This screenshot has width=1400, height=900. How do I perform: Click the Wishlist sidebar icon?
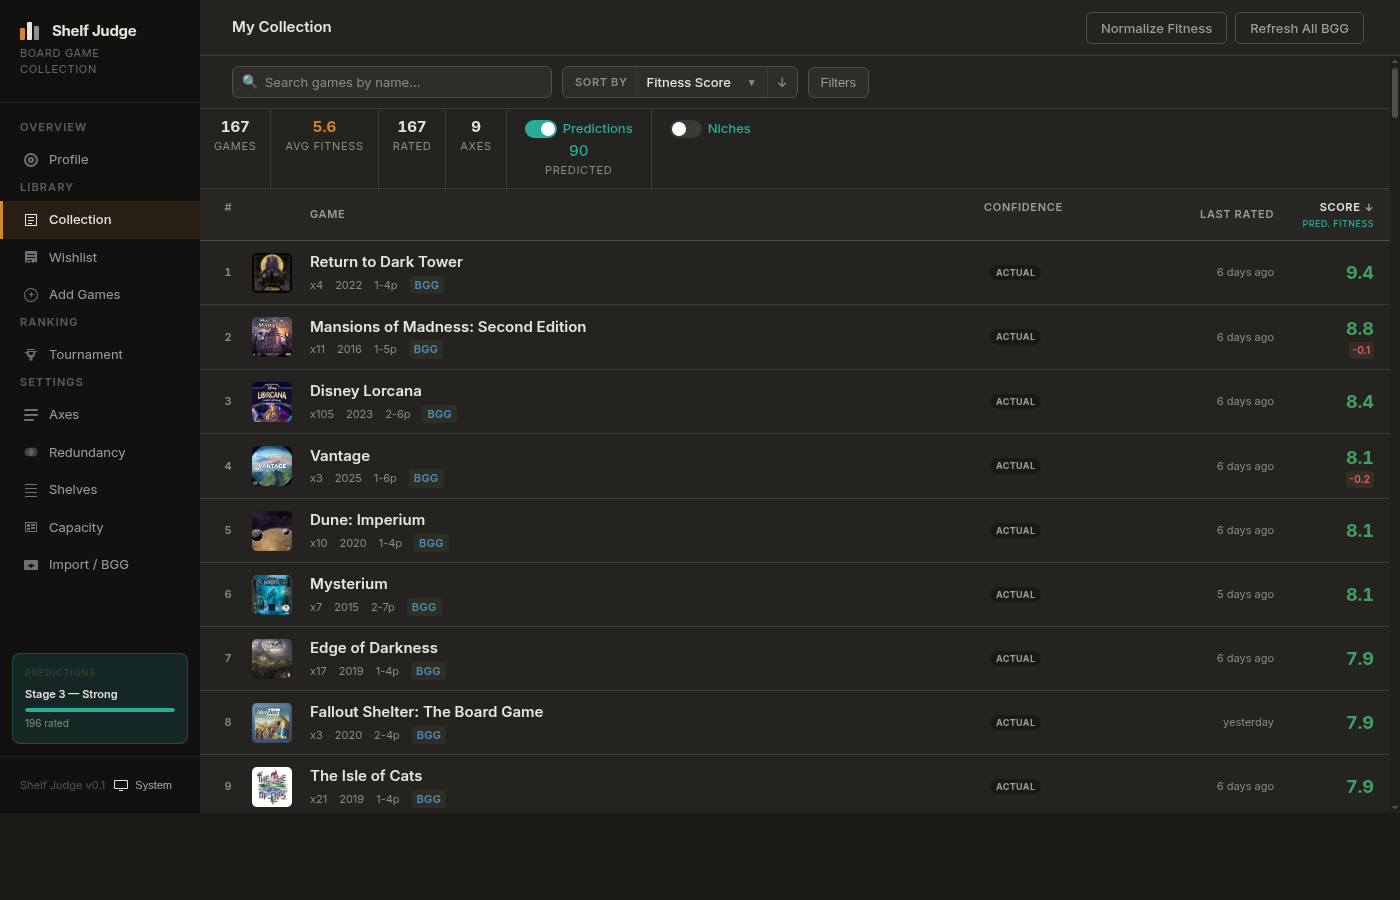[31, 258]
